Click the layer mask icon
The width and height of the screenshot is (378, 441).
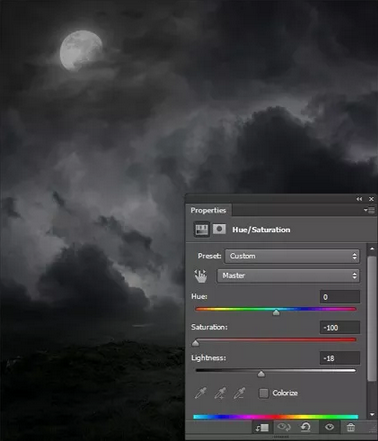click(219, 229)
